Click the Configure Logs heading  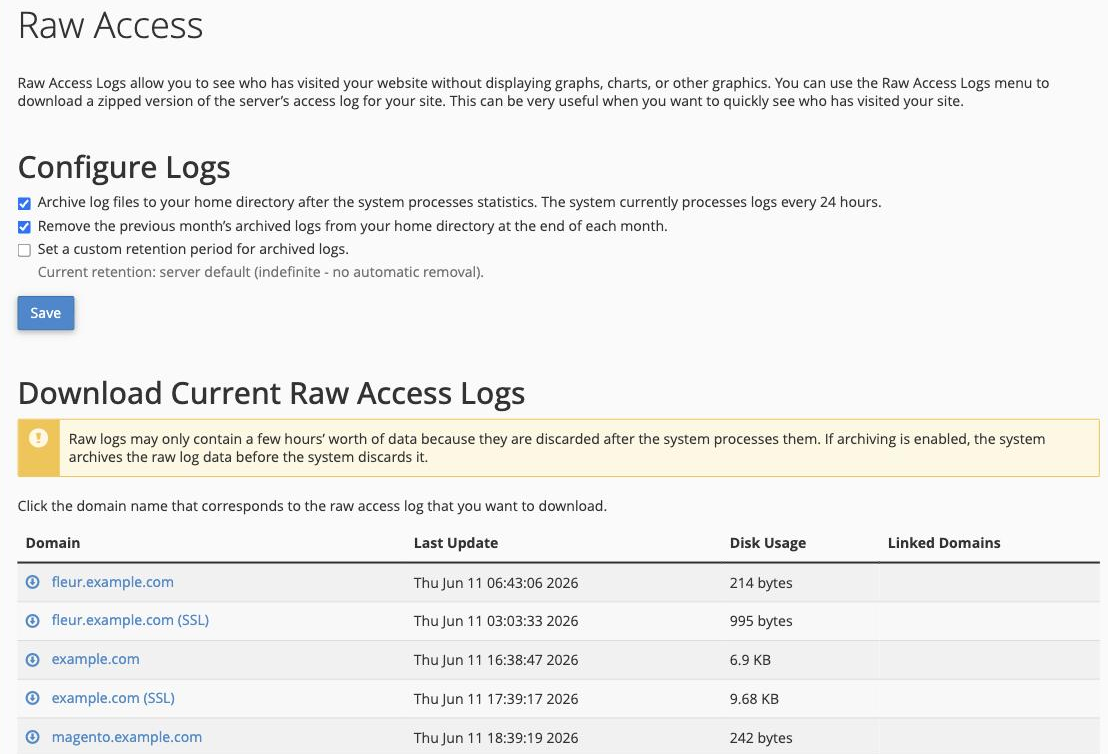pos(124,167)
